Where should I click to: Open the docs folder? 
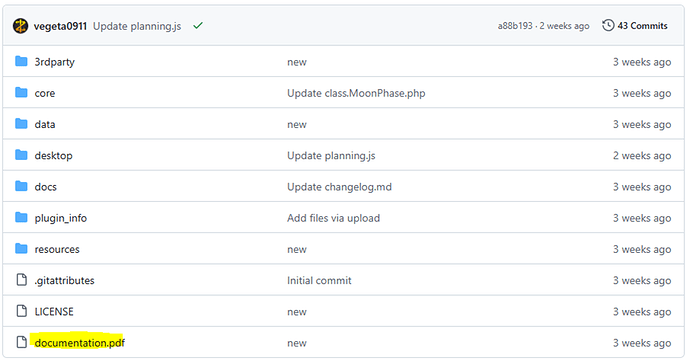click(x=46, y=187)
